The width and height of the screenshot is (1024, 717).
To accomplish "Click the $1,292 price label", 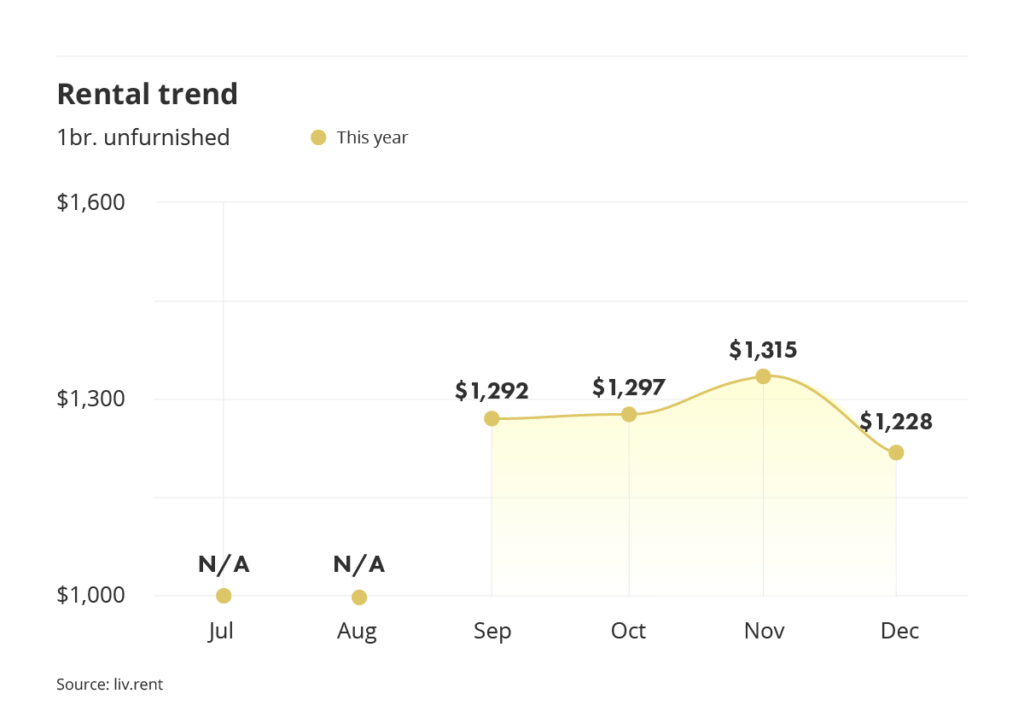I will [491, 391].
